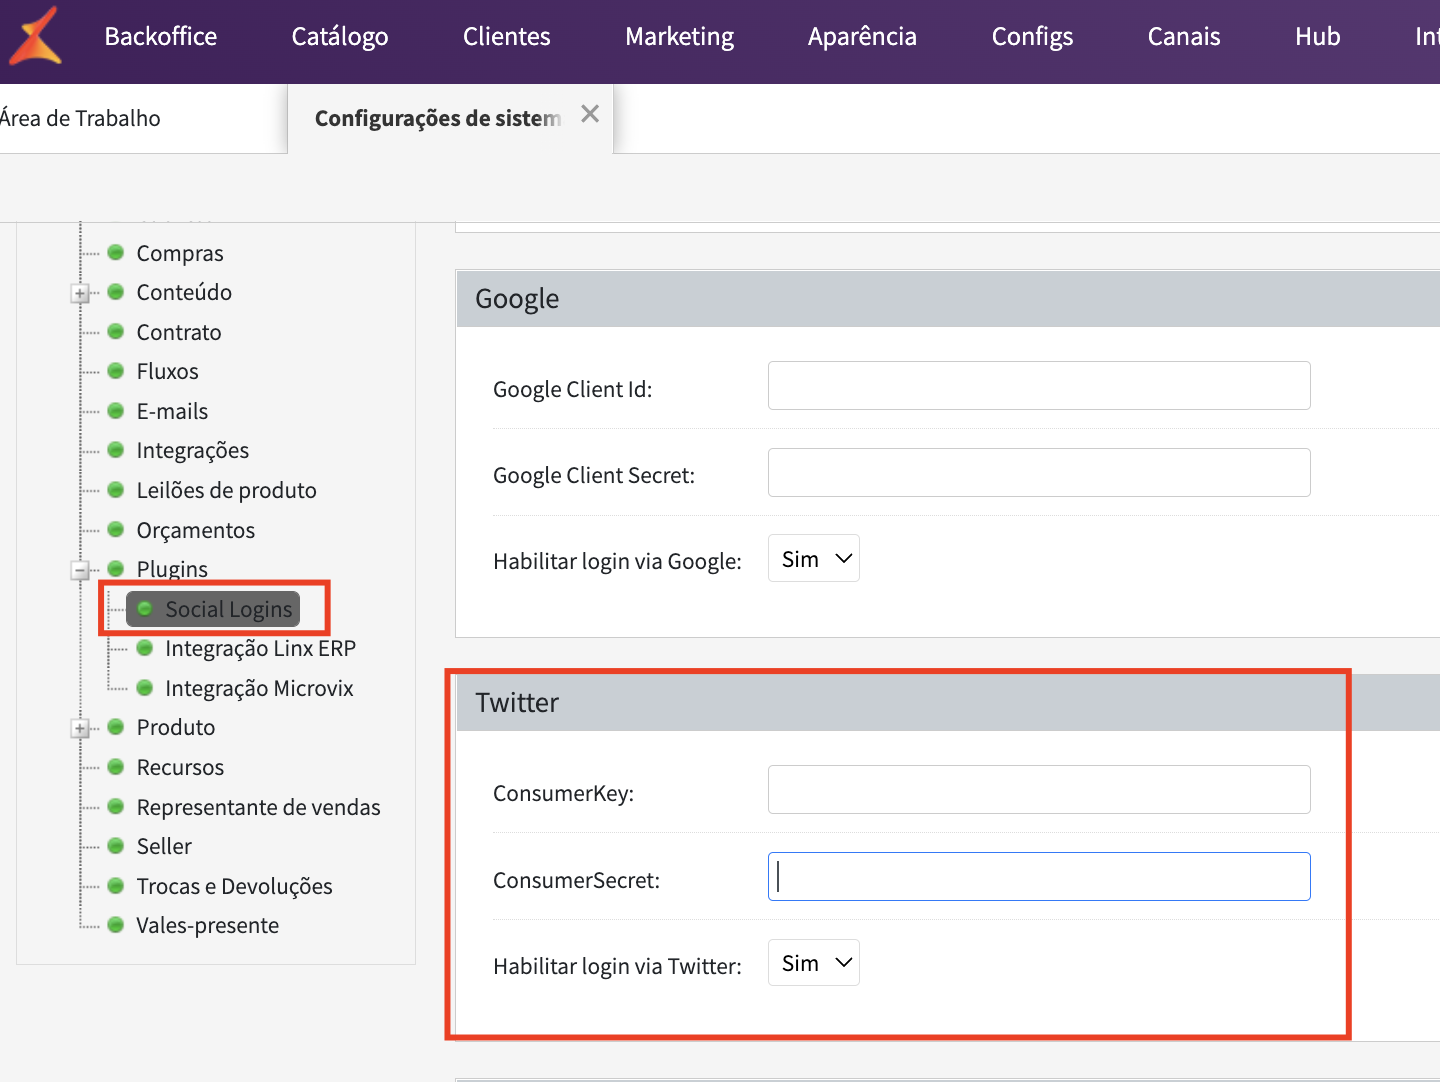Viewport: 1440px width, 1082px height.
Task: Click the Google section header
Action: [x=948, y=298]
